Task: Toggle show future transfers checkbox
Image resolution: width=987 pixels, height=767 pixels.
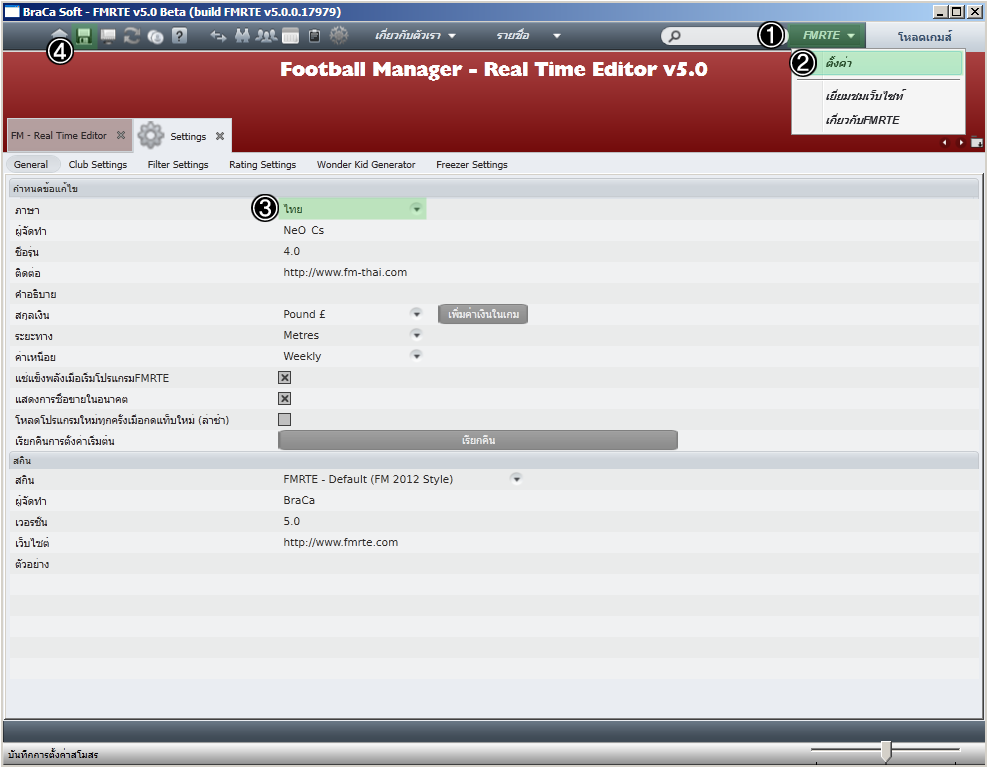Action: 285,399
